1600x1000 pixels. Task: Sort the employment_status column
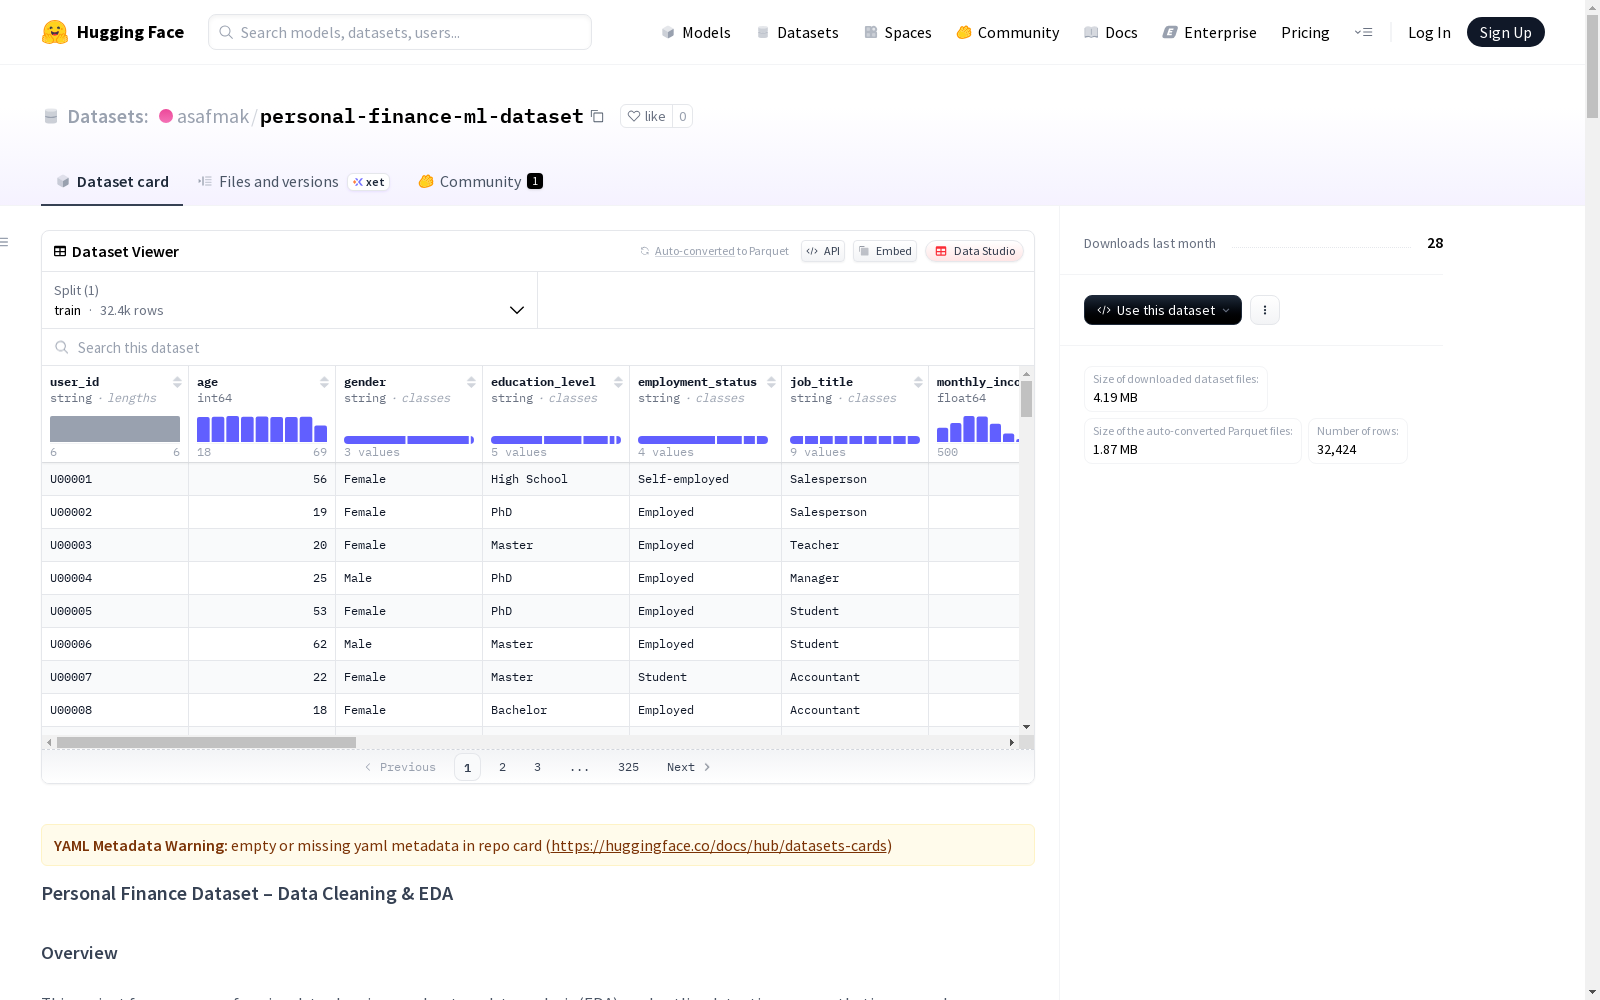(x=771, y=382)
